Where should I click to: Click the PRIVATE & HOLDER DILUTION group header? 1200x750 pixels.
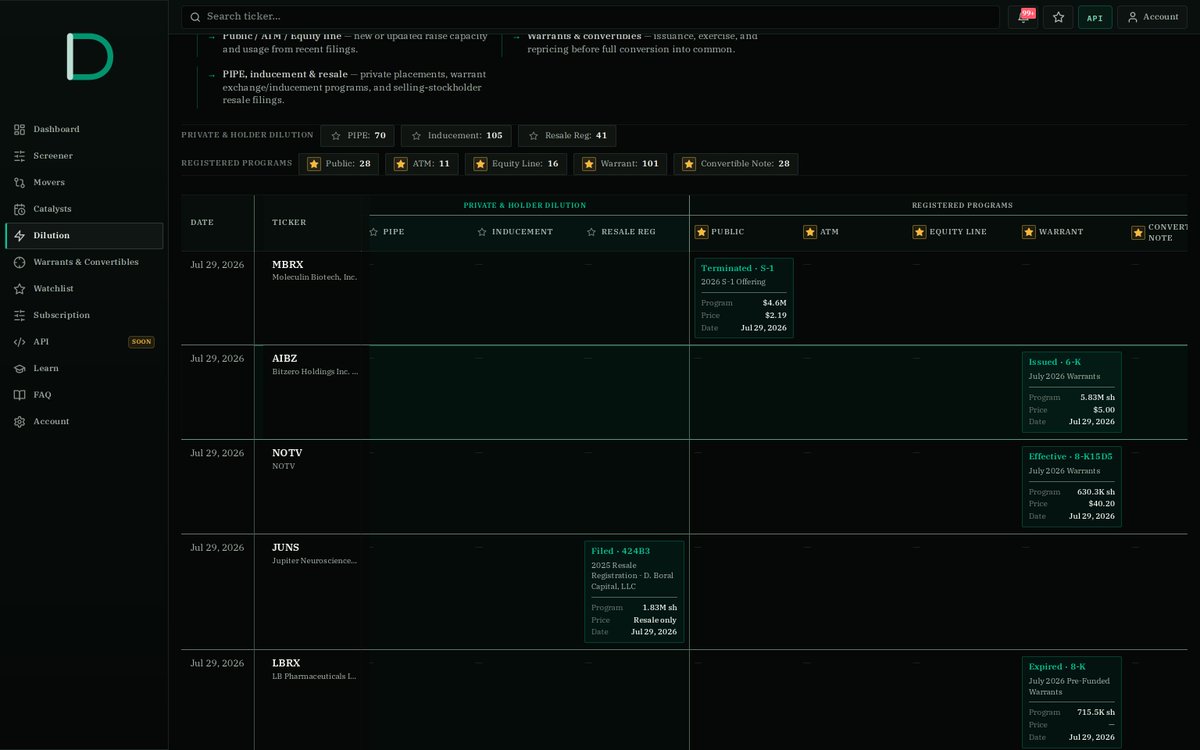click(x=525, y=205)
